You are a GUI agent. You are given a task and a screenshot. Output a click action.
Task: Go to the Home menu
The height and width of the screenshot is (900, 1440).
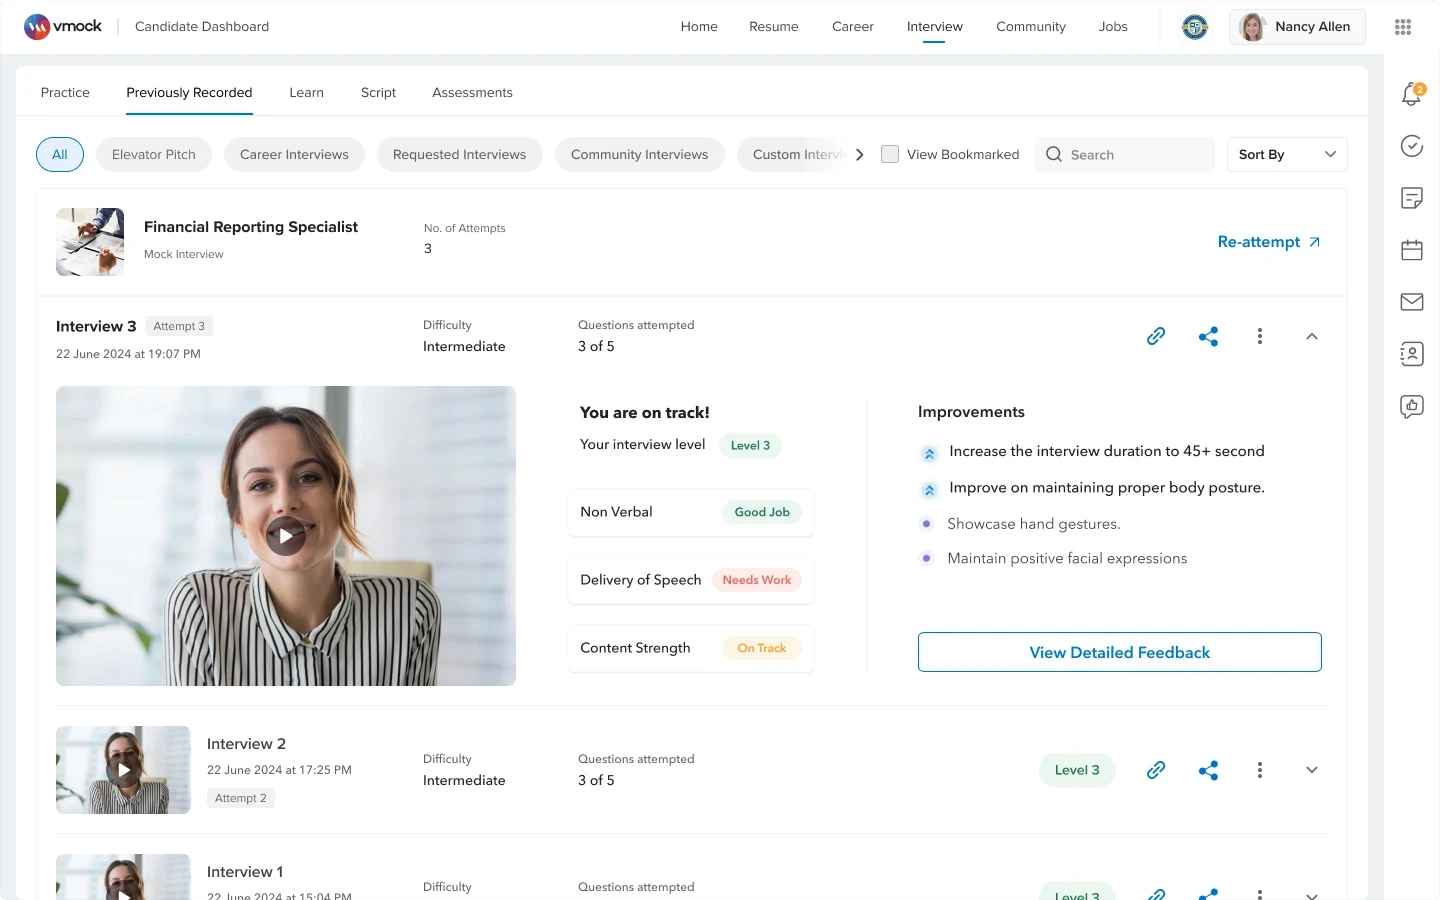pos(699,27)
